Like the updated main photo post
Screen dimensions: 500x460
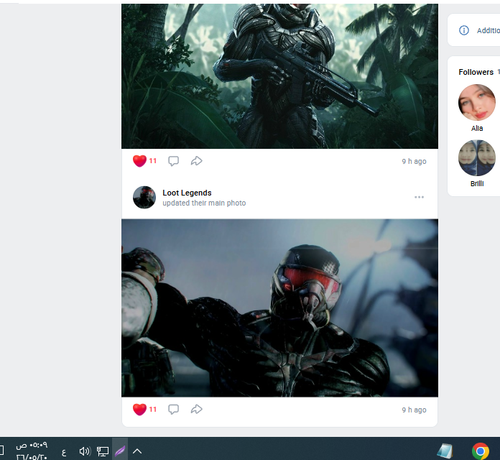[x=139, y=409]
